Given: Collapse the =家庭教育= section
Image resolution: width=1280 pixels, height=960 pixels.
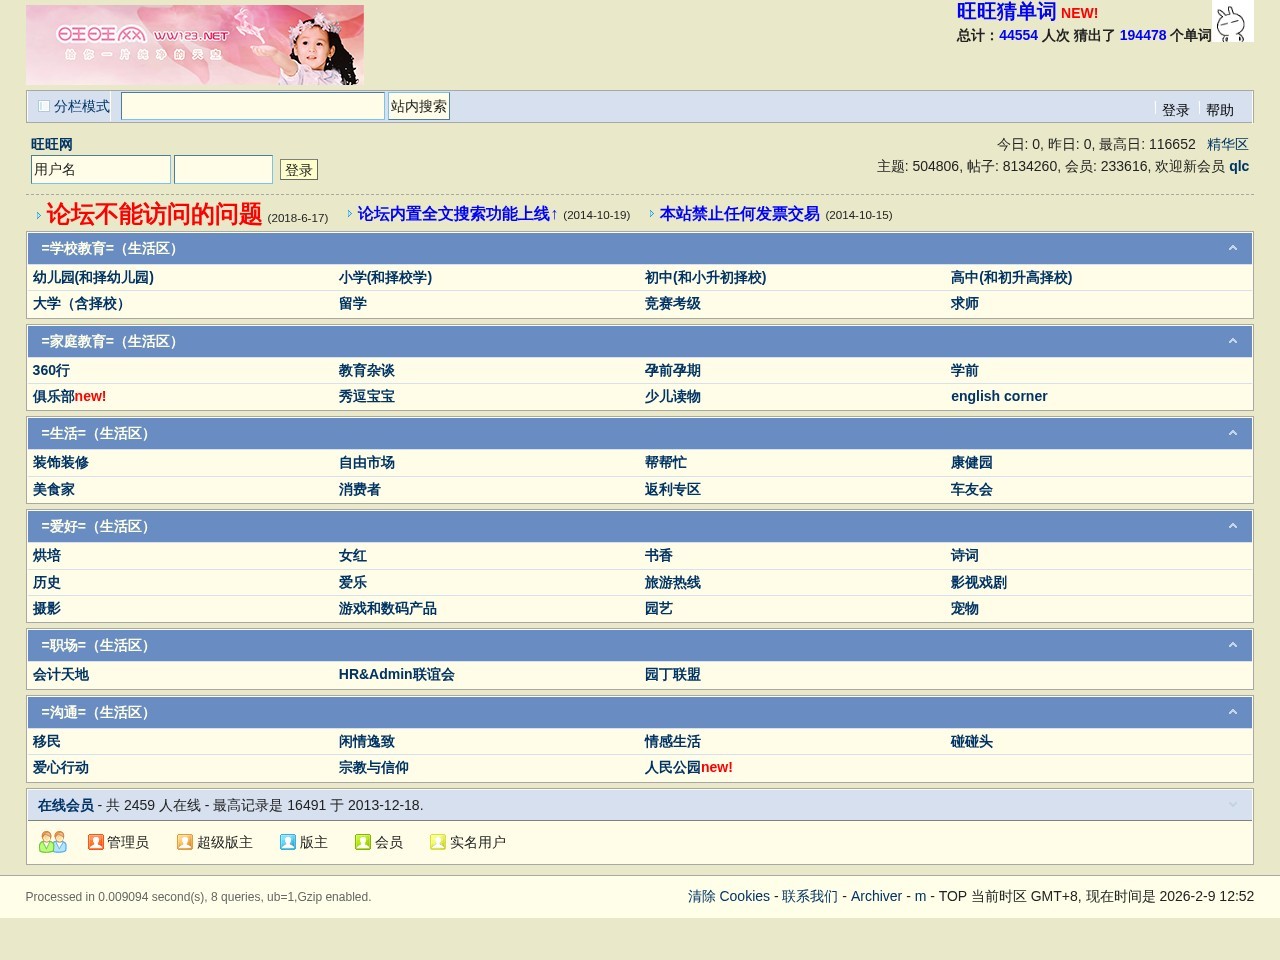Looking at the screenshot, I should 1232,341.
